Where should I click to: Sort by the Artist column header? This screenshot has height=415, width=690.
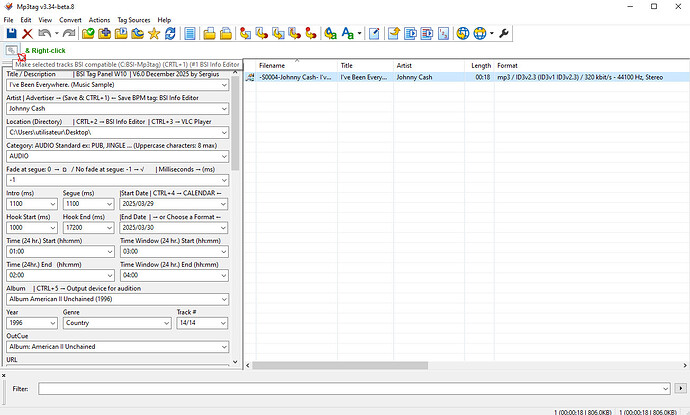[429, 66]
